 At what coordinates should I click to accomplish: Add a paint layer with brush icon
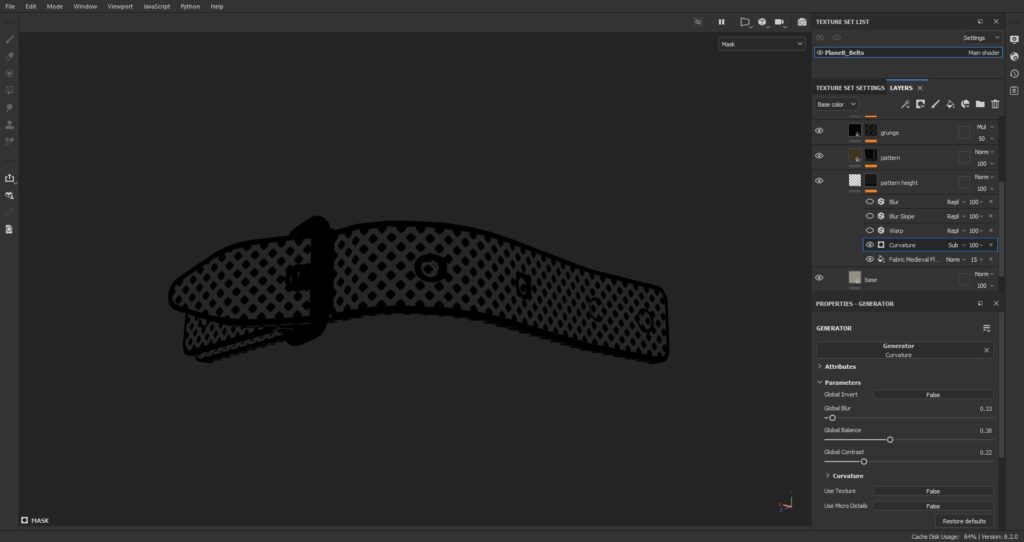click(935, 104)
